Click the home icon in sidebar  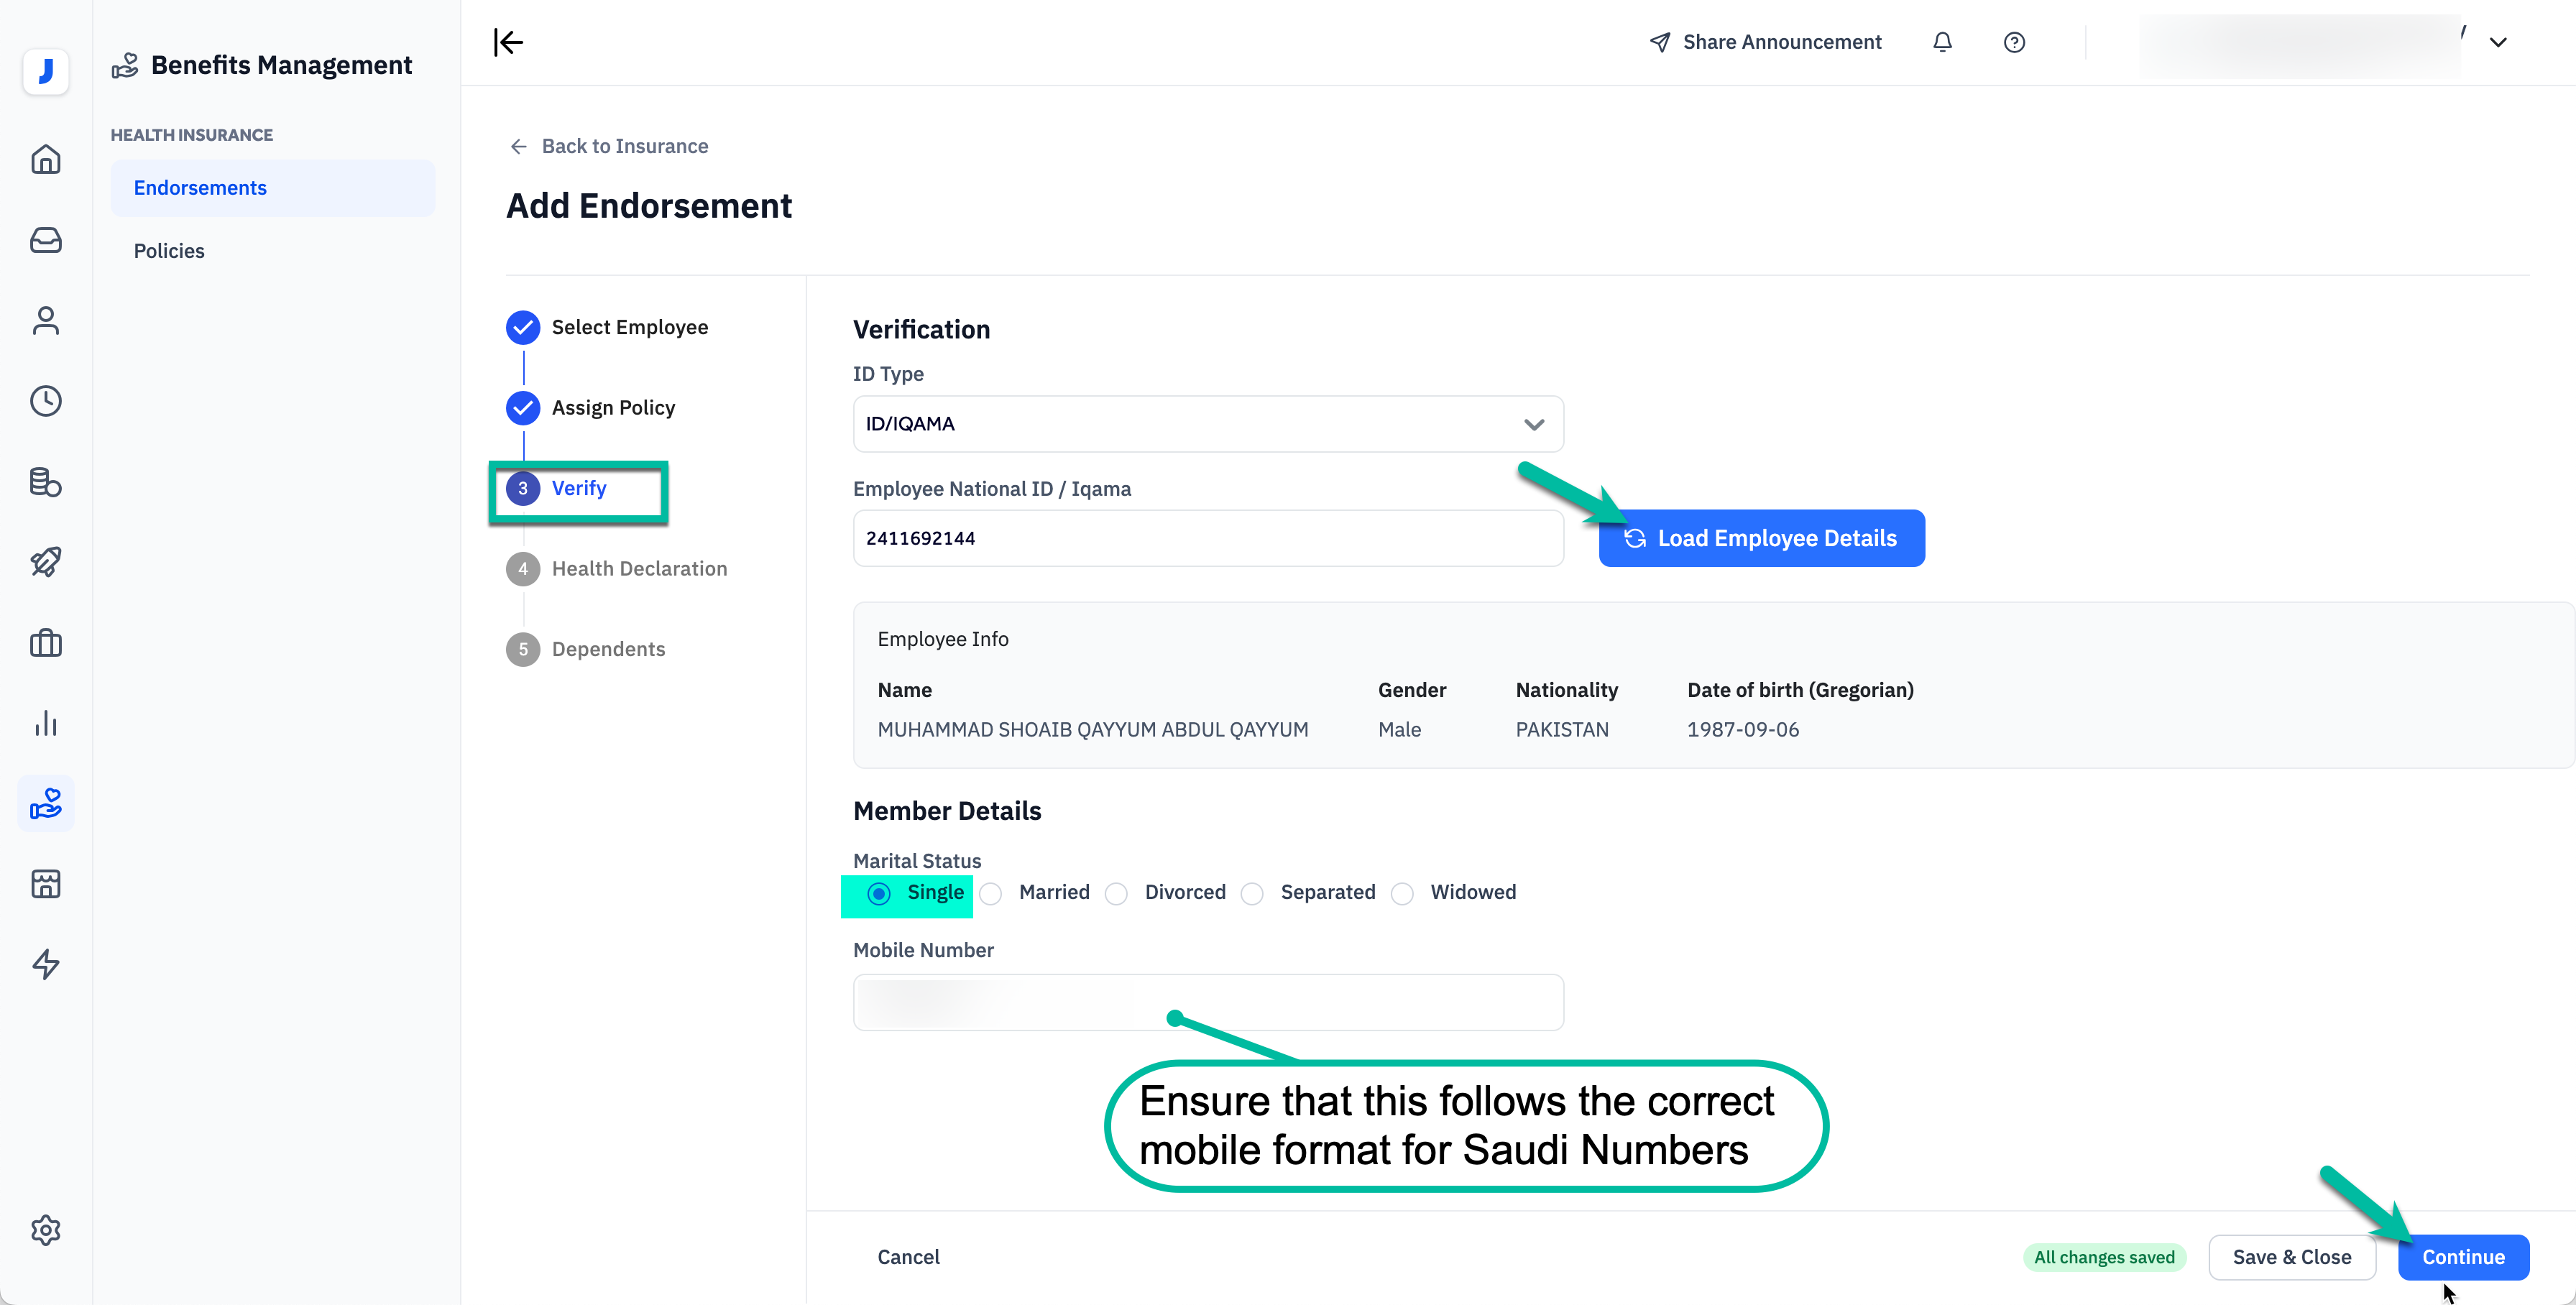point(46,160)
